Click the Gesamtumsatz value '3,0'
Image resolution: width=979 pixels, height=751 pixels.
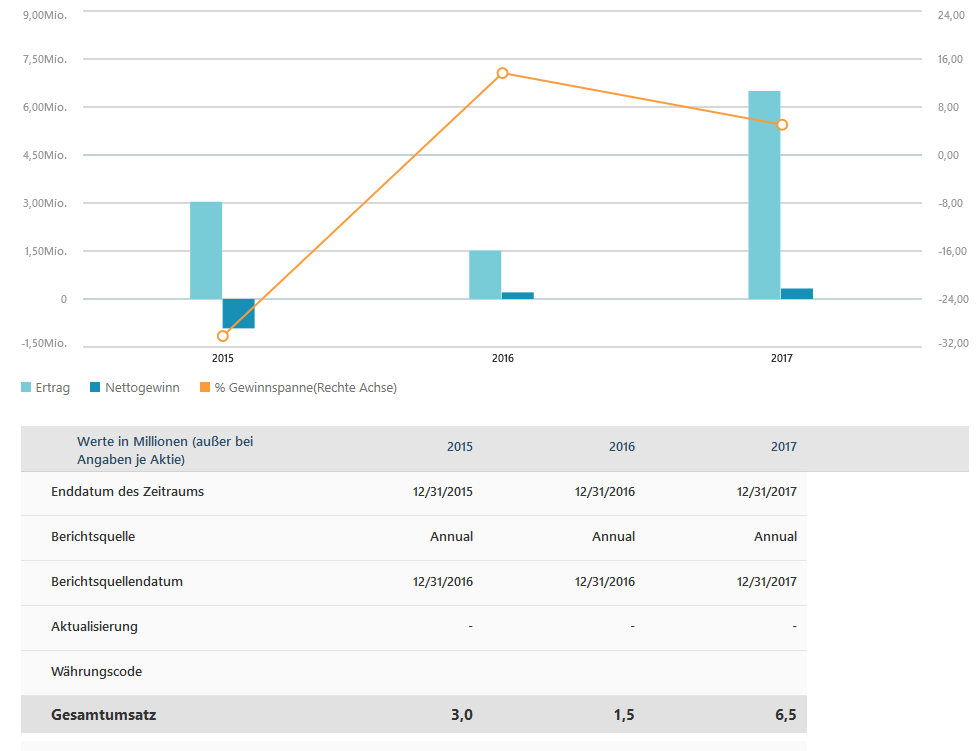pos(462,715)
